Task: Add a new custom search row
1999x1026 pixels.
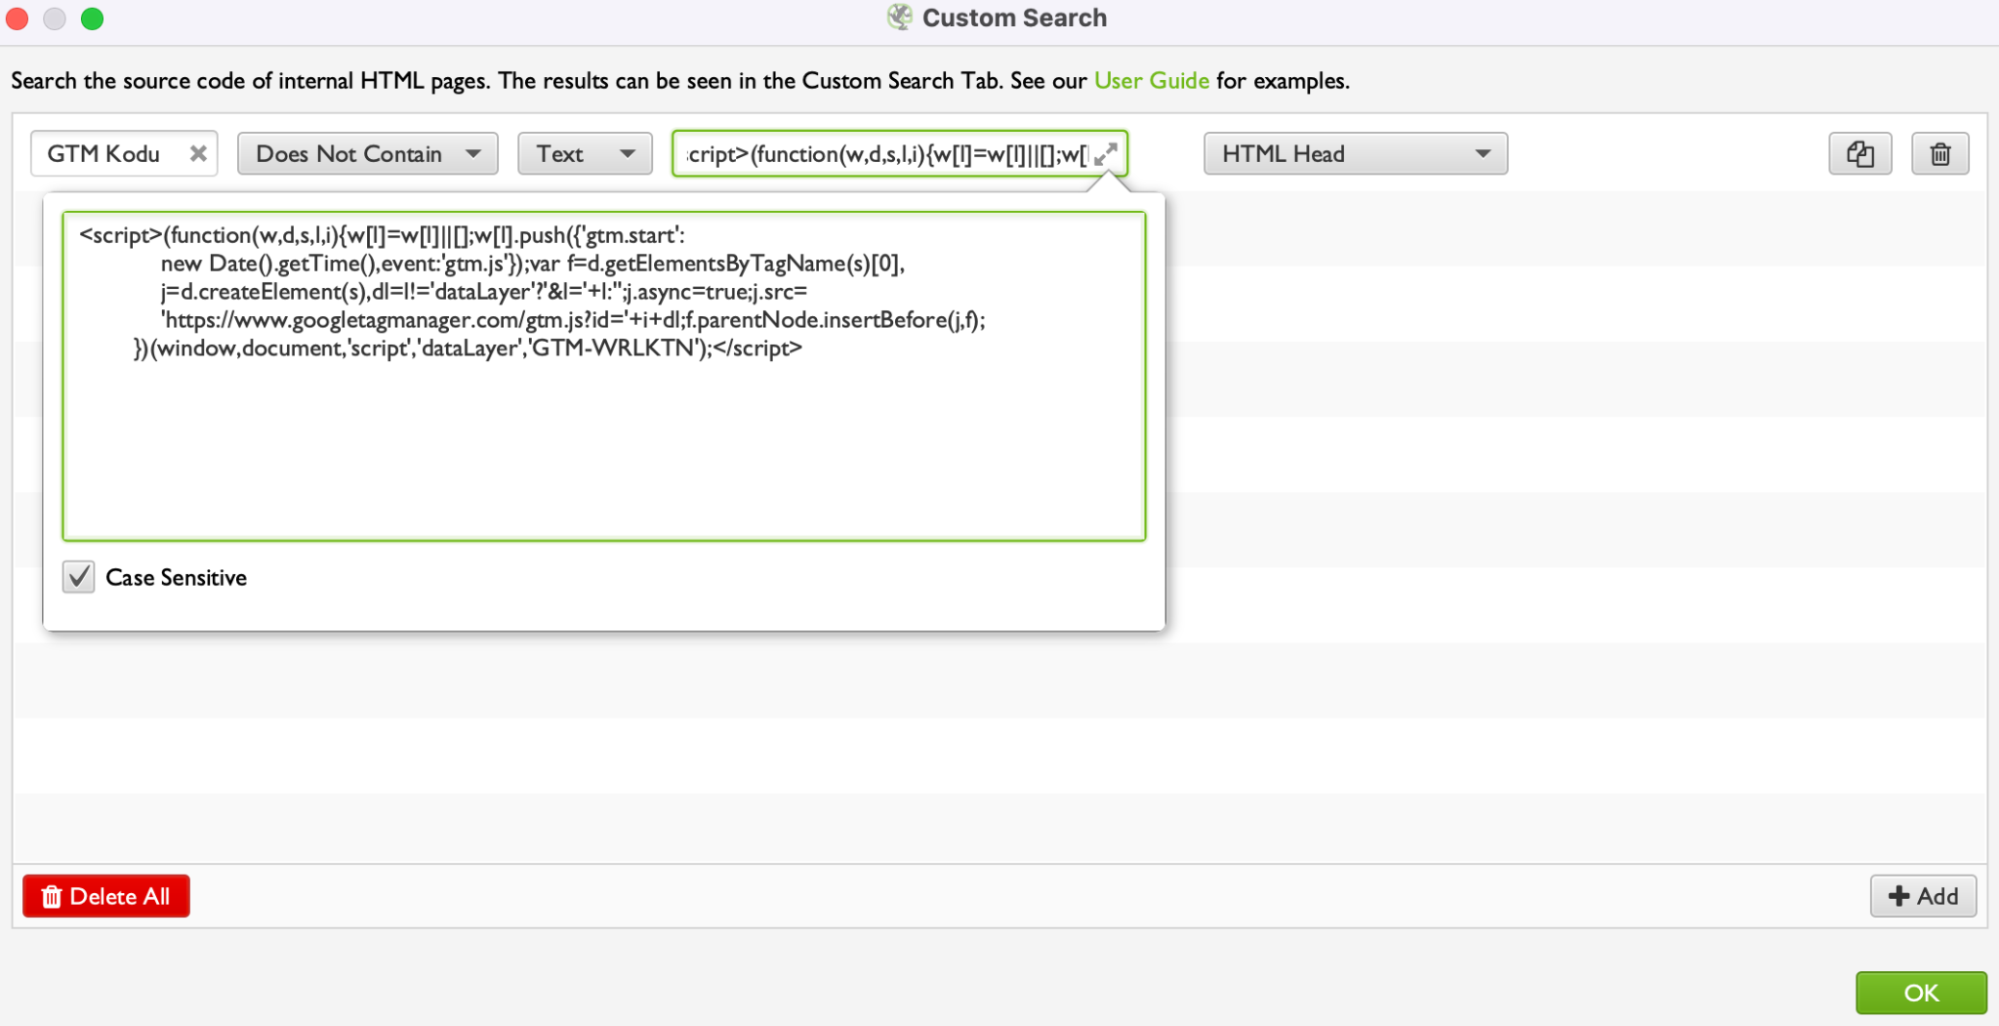Action: 1923,896
